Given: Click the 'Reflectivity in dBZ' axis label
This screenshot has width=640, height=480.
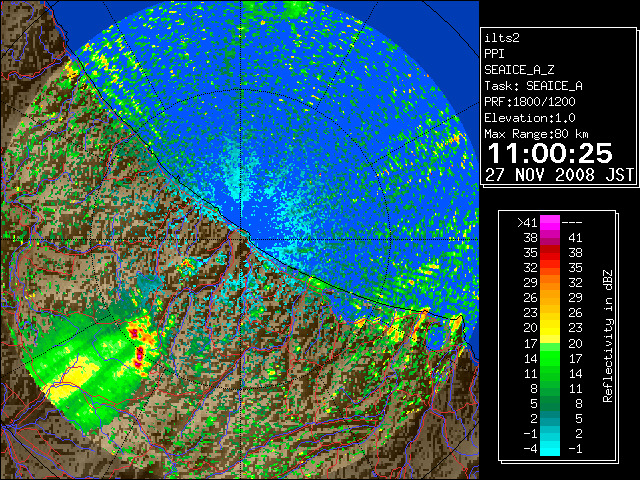Looking at the screenshot, I should (x=608, y=336).
